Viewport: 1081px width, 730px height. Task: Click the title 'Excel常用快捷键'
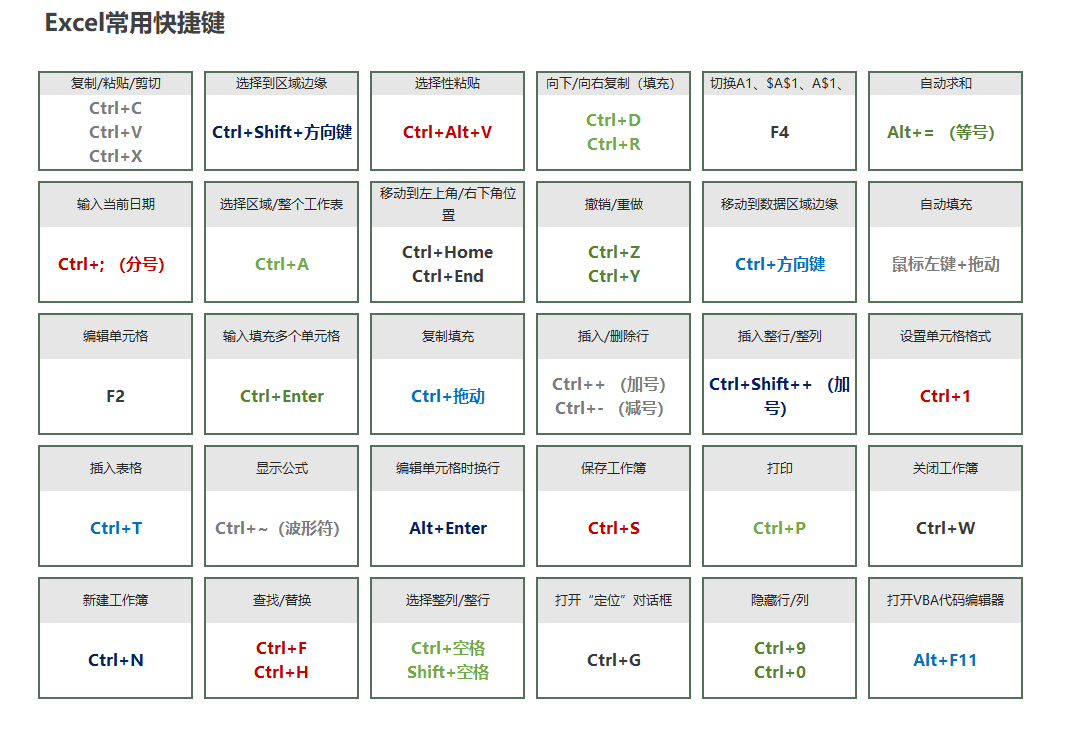point(135,23)
